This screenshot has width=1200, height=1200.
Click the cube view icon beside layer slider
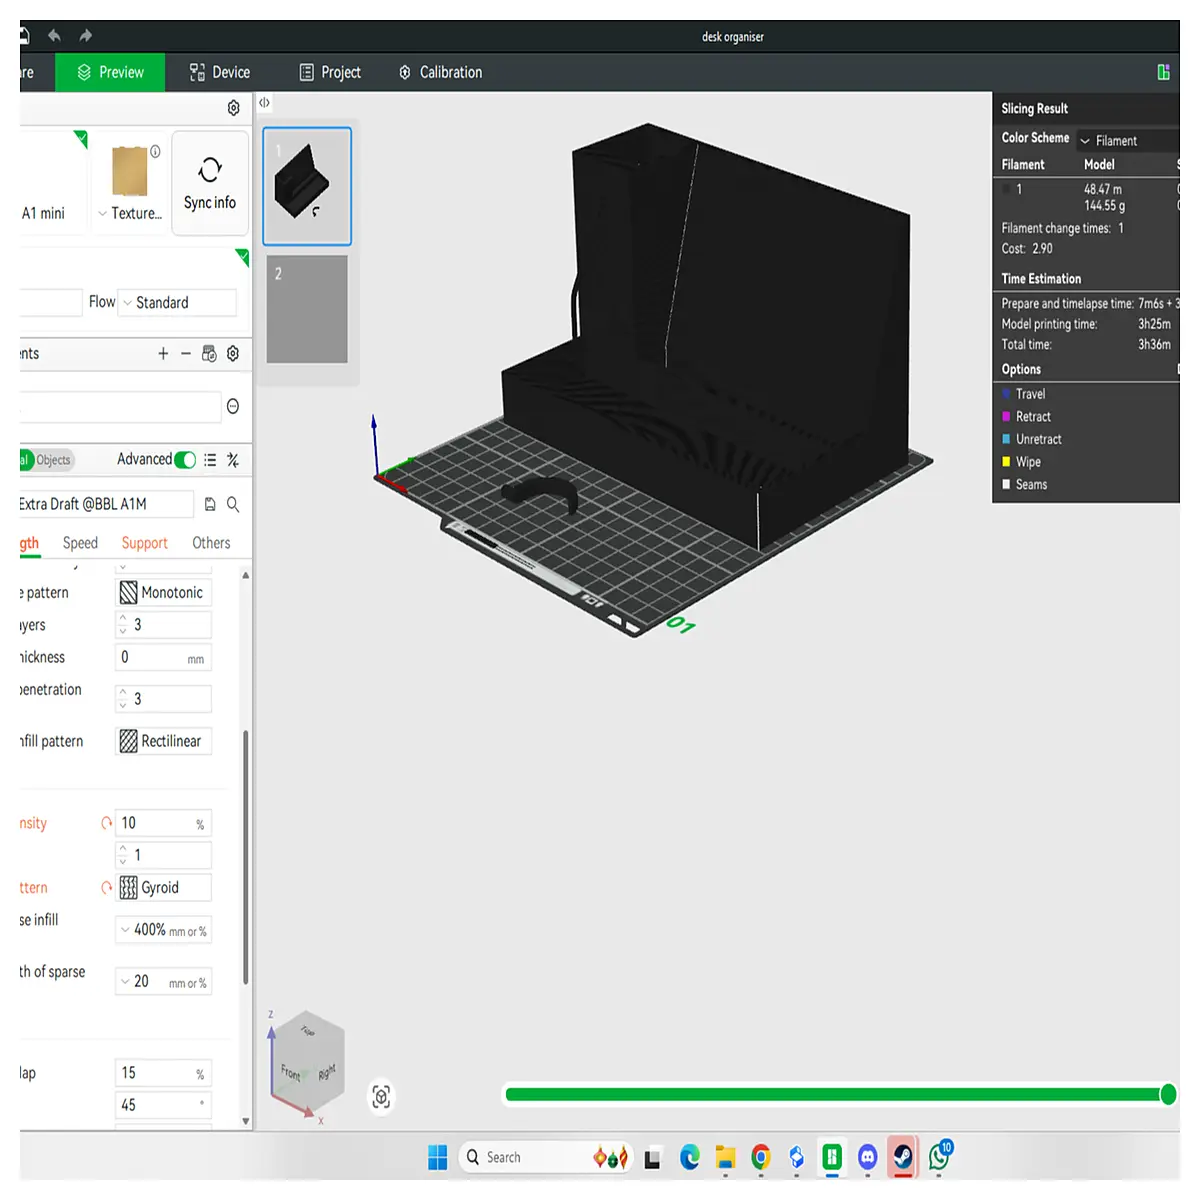click(x=381, y=1097)
